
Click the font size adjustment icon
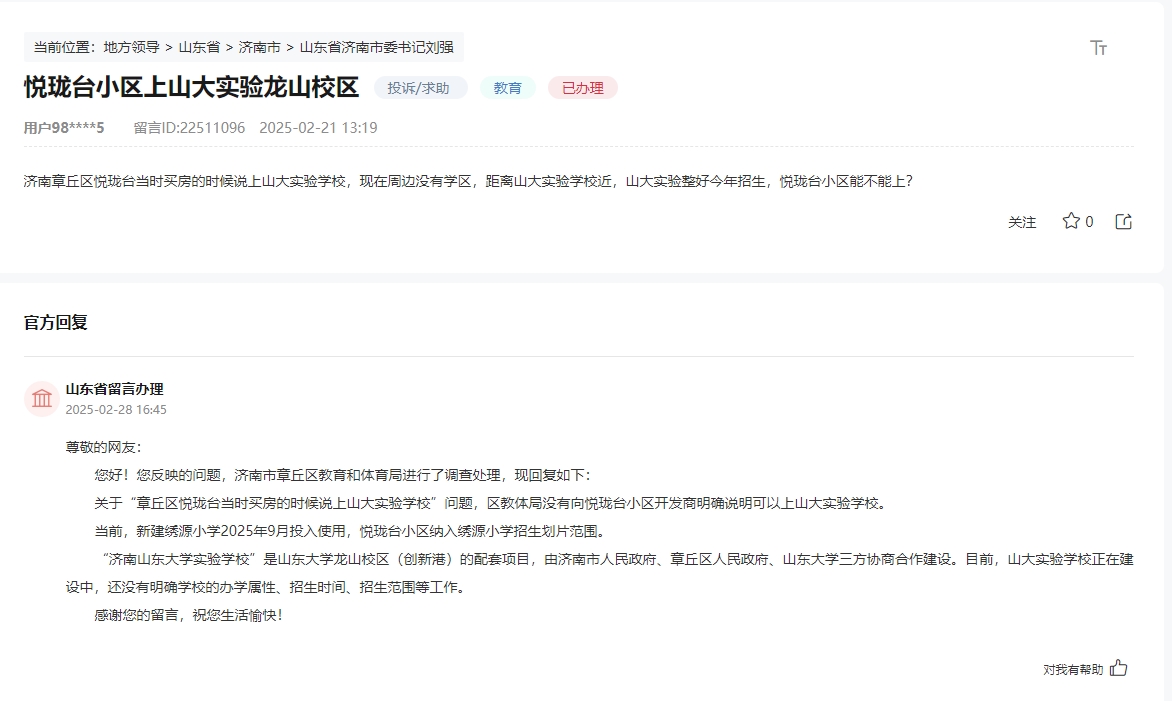point(1098,48)
